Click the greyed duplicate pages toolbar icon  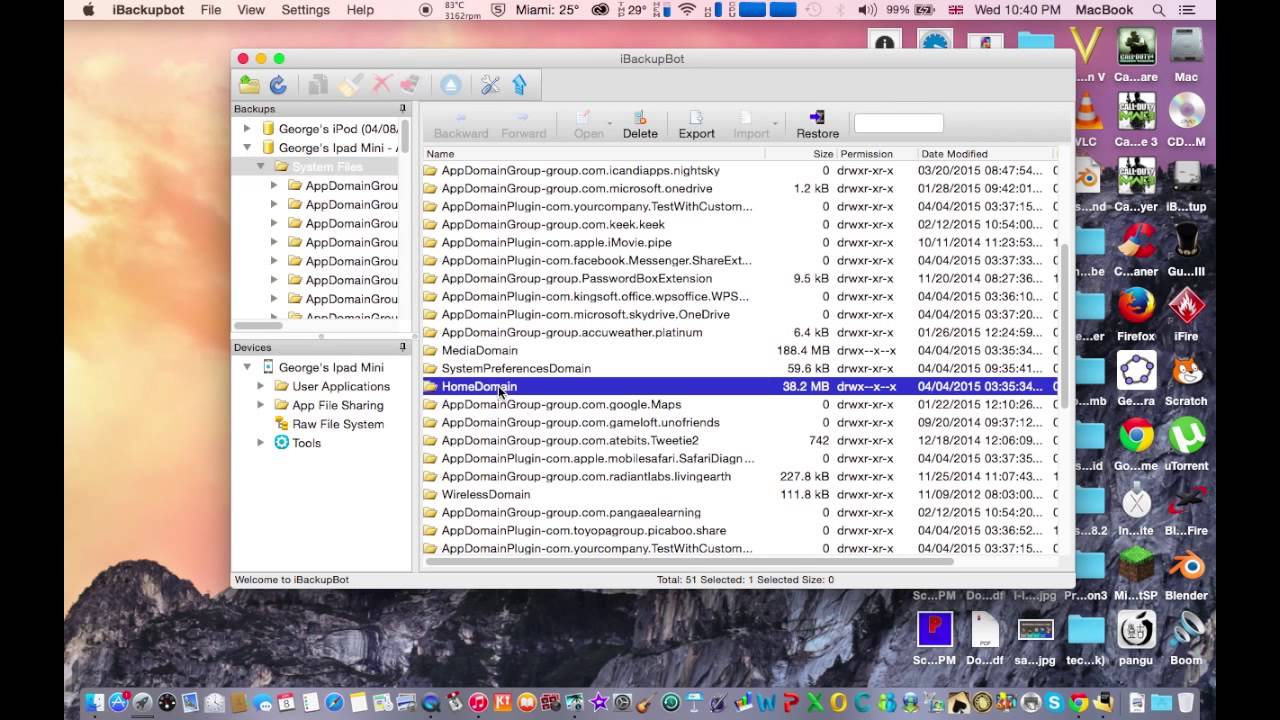(318, 85)
